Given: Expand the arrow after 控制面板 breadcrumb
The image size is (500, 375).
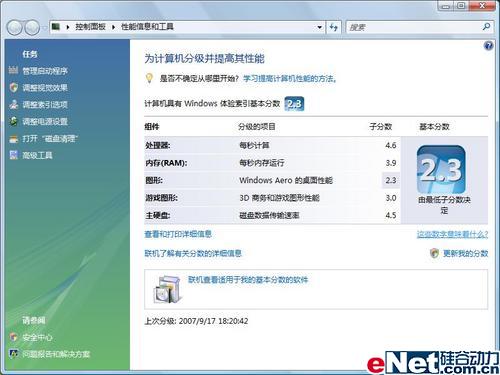Looking at the screenshot, I should 113,27.
